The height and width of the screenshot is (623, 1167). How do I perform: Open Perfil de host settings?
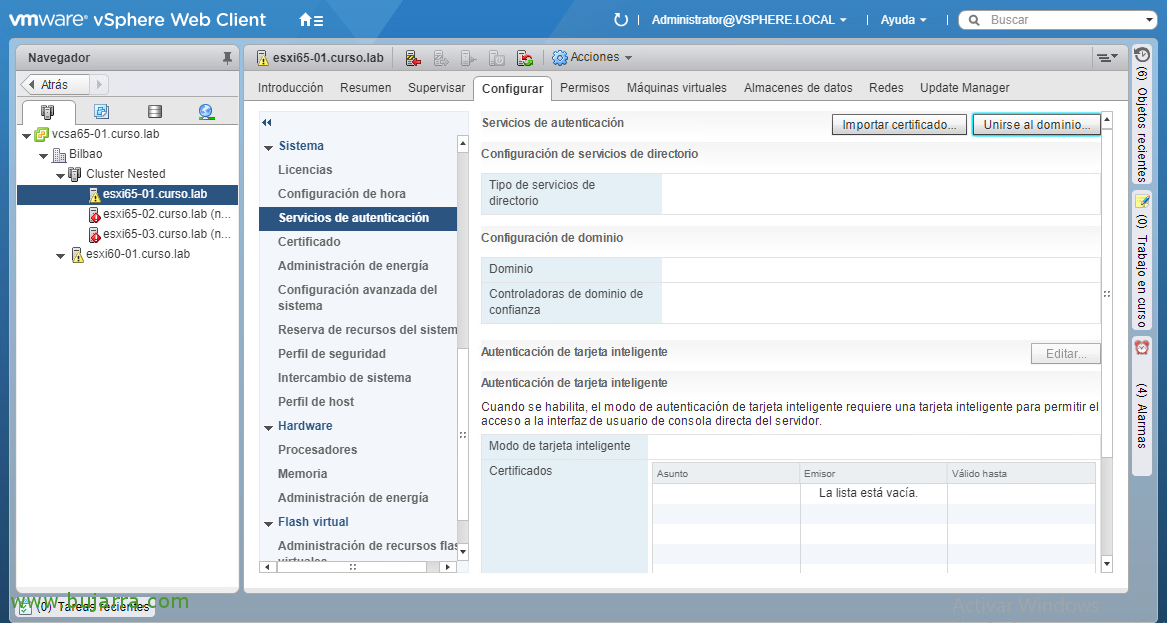point(316,402)
